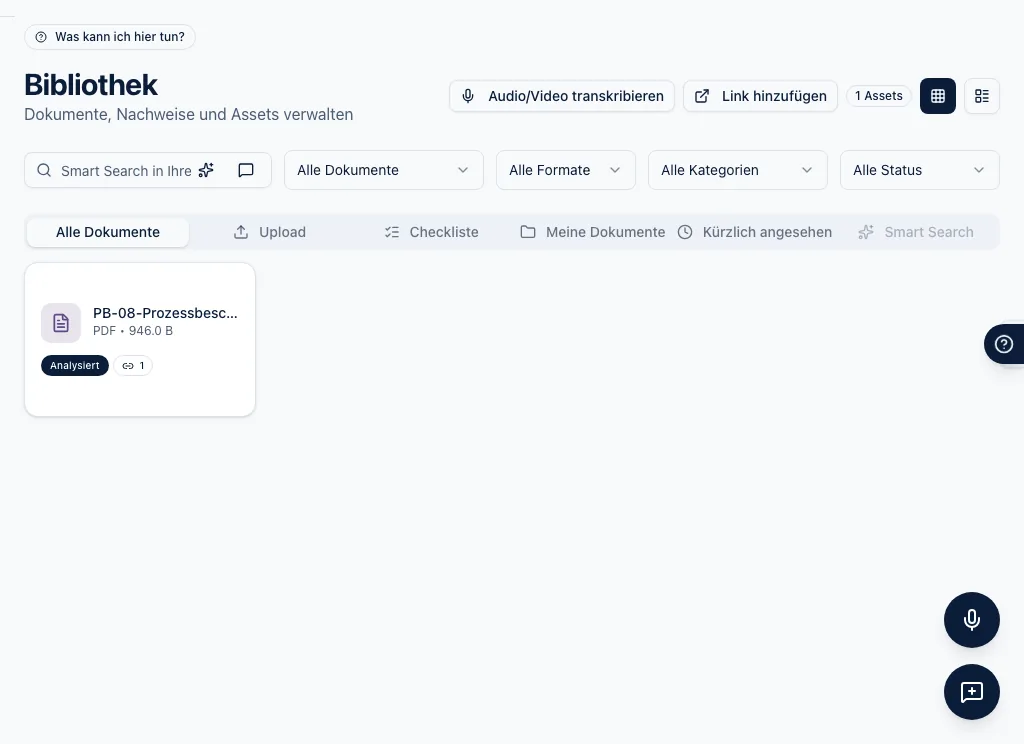This screenshot has width=1024, height=744.
Task: Go to the Meine Dokumente tab
Action: click(x=592, y=233)
